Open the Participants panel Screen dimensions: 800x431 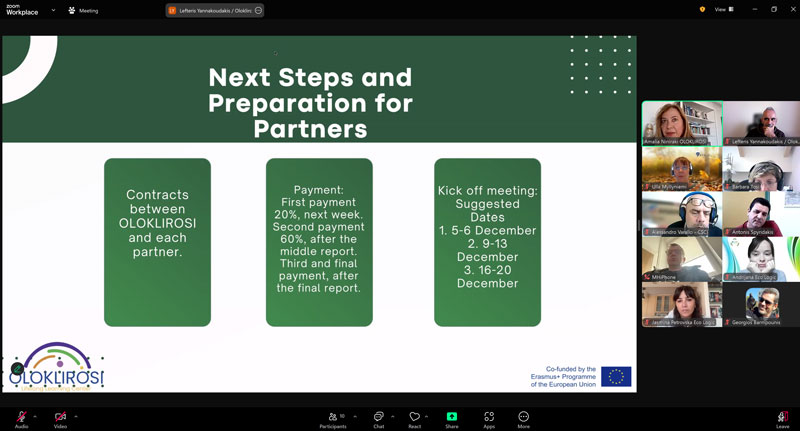click(333, 417)
